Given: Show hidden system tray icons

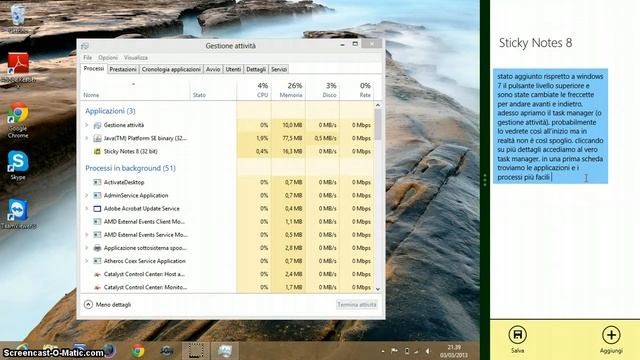Looking at the screenshot, I should pos(383,351).
